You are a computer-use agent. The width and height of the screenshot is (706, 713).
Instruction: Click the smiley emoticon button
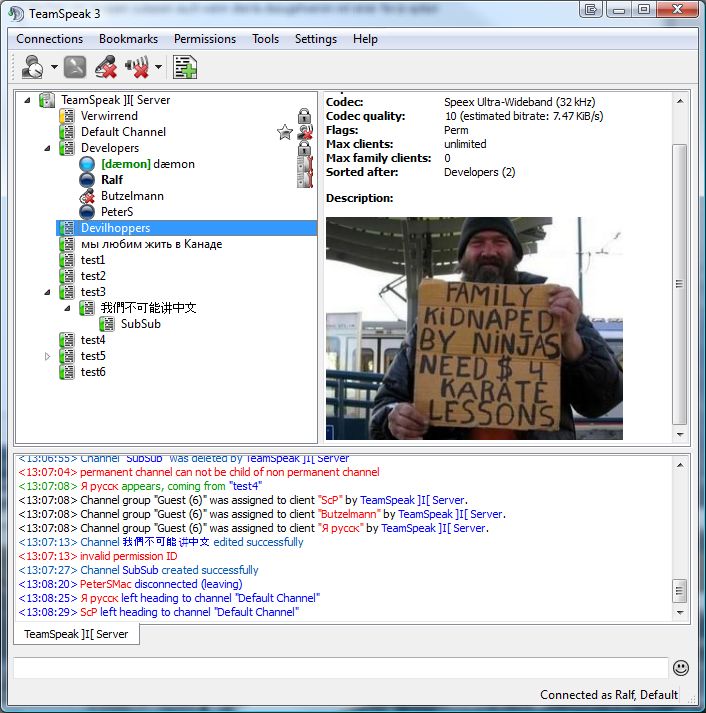pyautogui.click(x=681, y=667)
